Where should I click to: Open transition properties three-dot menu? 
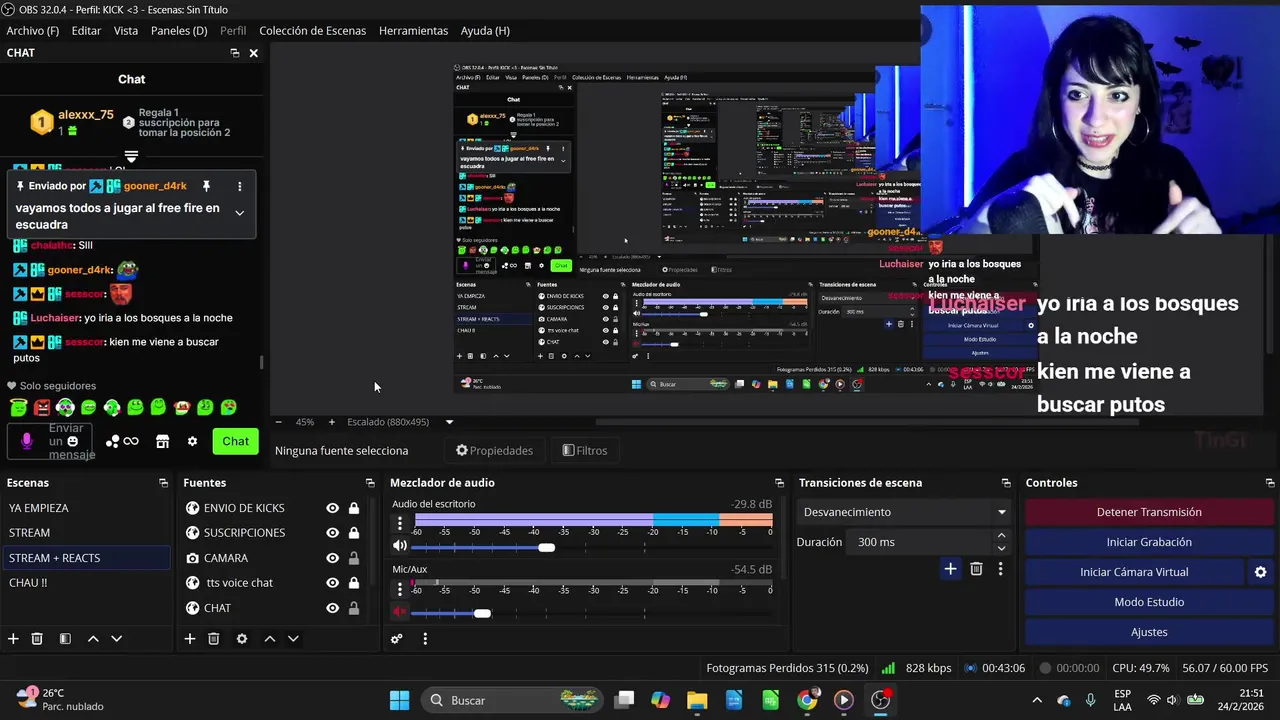pos(1000,569)
